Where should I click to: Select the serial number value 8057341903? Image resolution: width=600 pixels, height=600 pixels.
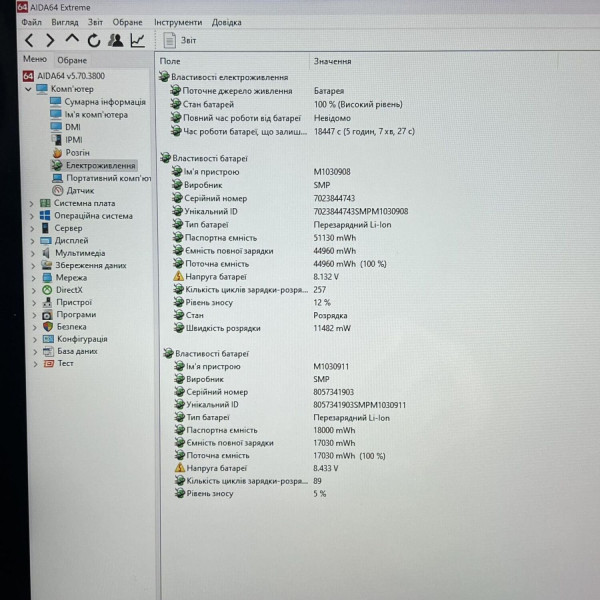tap(333, 392)
